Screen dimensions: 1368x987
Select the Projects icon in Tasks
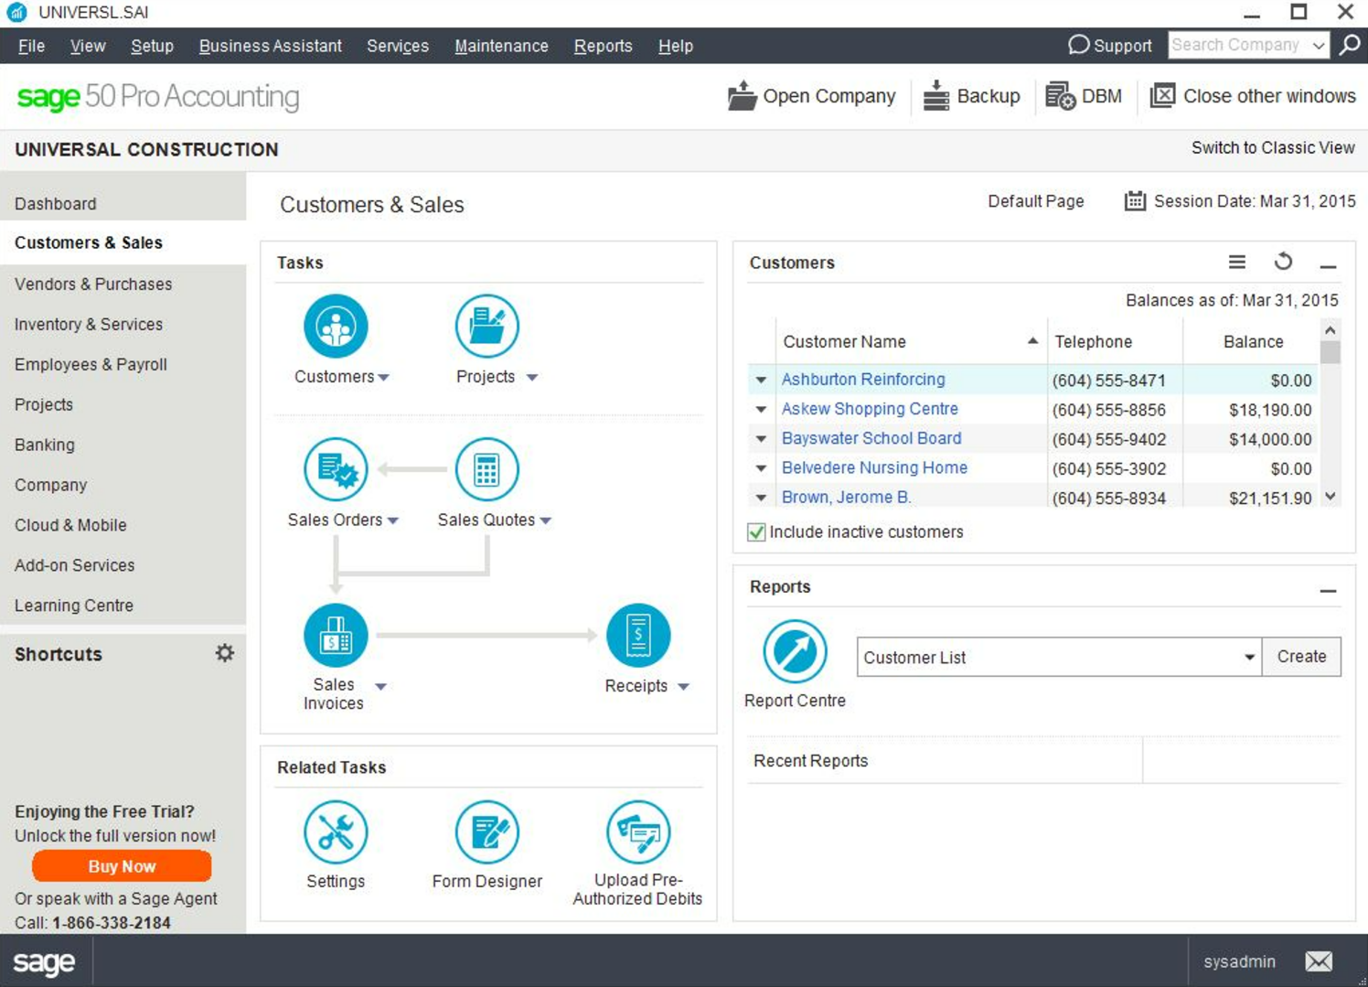[487, 325]
